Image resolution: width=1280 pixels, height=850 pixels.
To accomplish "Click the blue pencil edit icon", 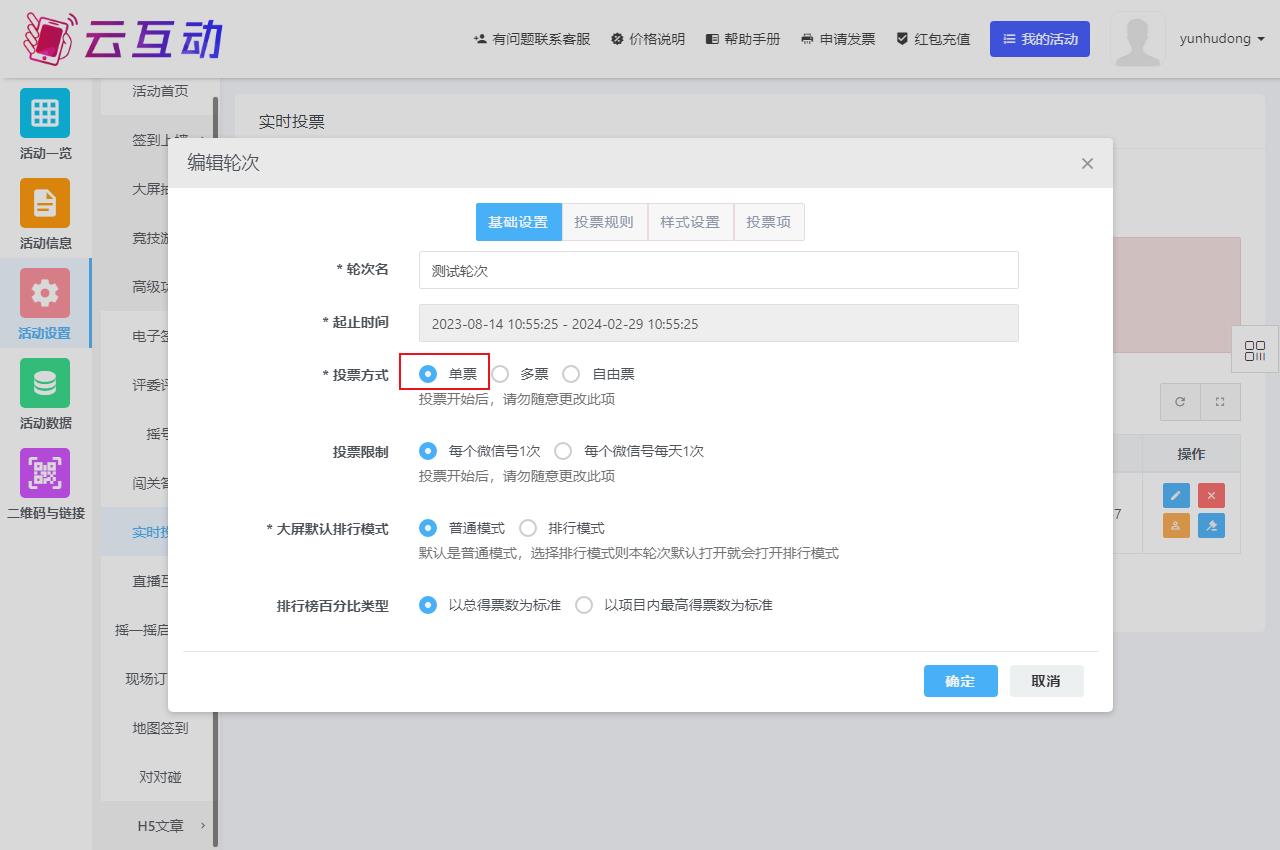I will [1176, 496].
